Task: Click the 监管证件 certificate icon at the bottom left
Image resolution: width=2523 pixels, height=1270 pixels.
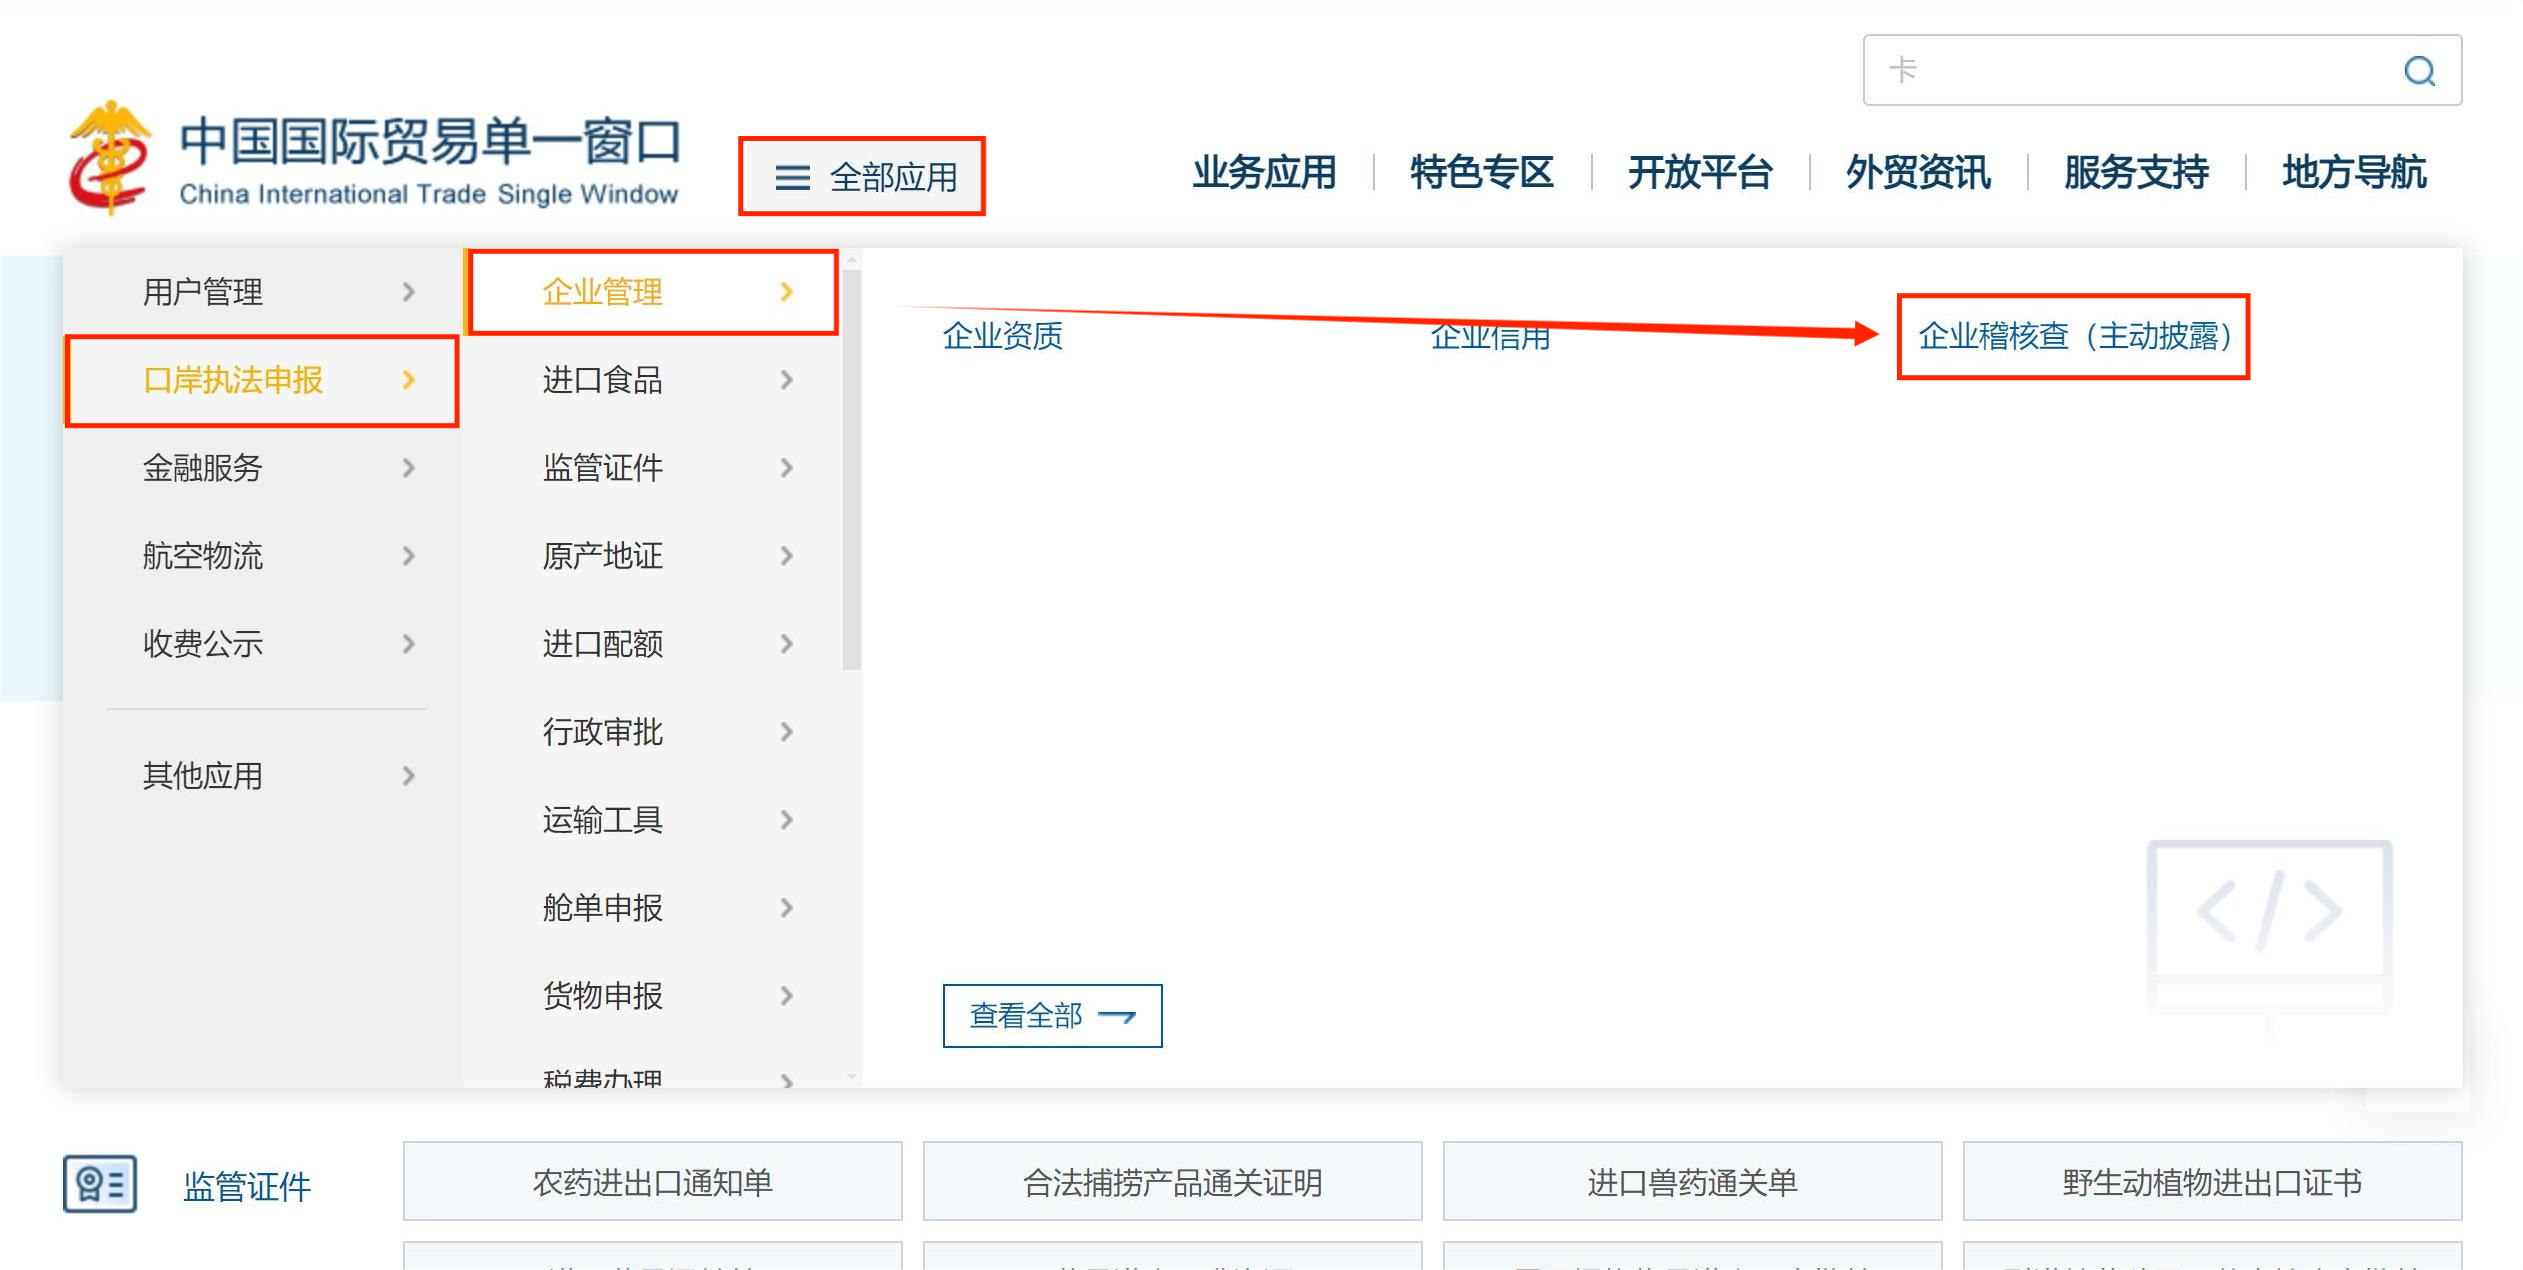Action: [x=100, y=1184]
